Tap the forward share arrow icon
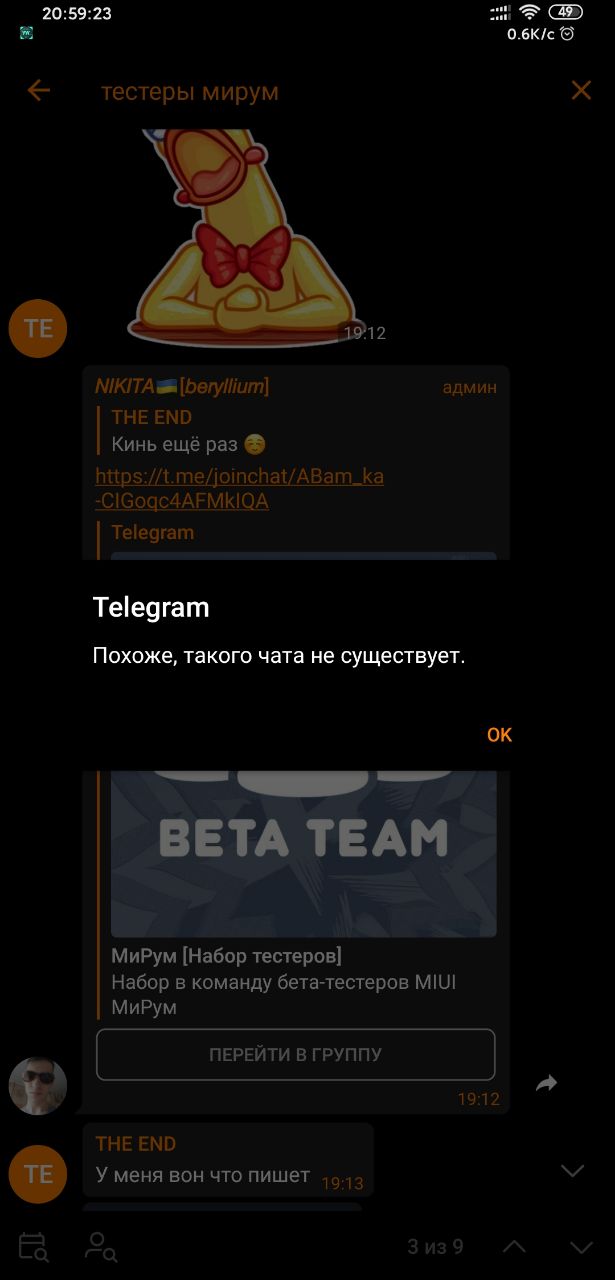 (x=546, y=1083)
